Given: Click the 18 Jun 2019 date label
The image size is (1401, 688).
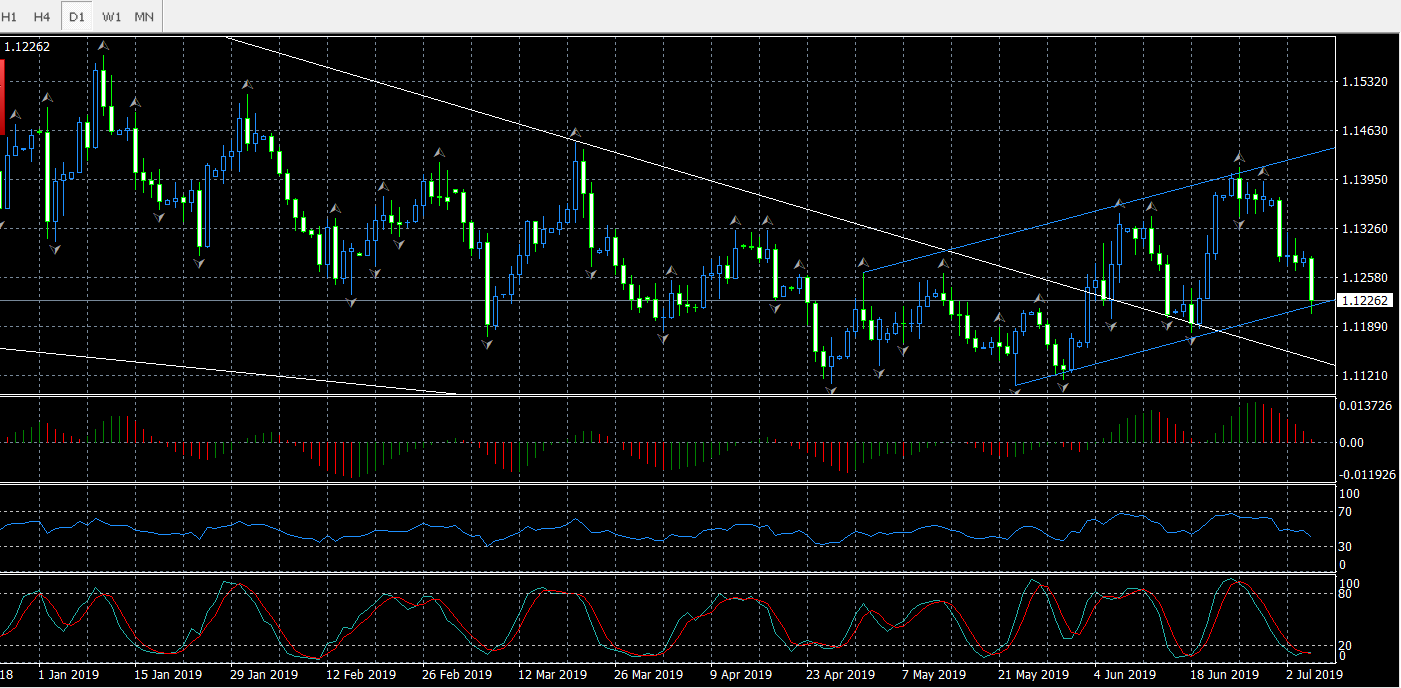Looking at the screenshot, I should click(1224, 675).
